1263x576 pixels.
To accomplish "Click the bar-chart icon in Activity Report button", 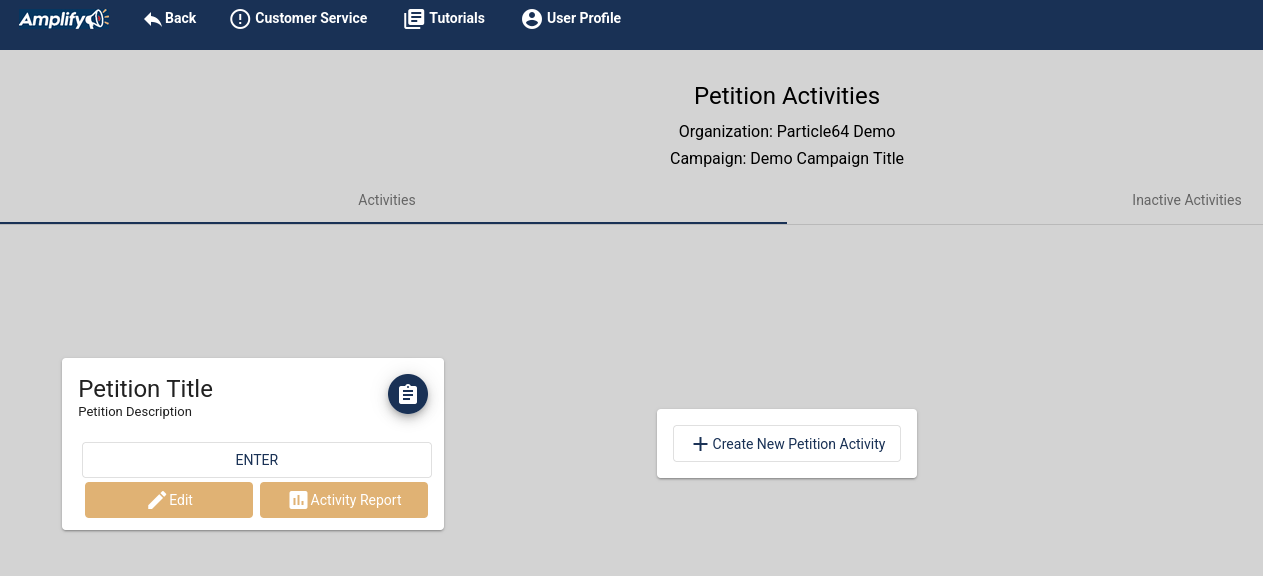I will [x=298, y=499].
